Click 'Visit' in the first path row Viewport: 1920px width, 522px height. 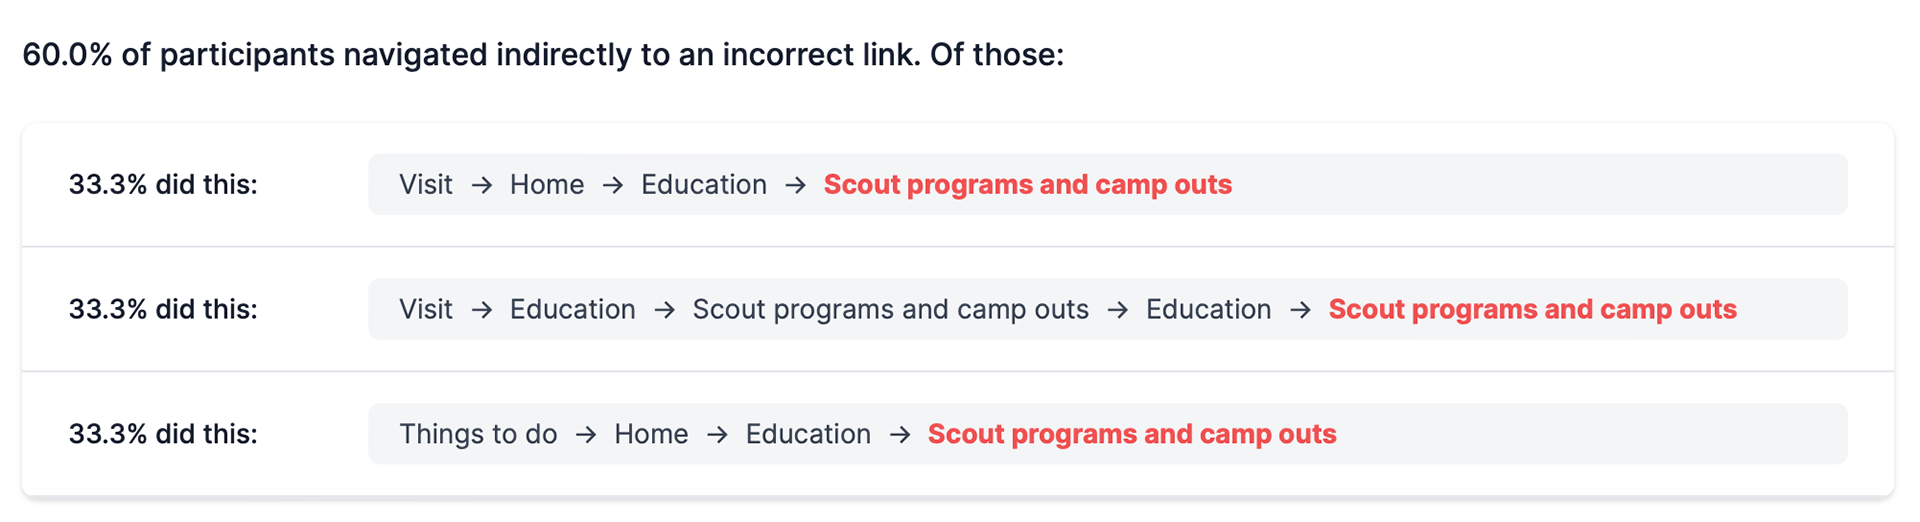[x=426, y=185]
